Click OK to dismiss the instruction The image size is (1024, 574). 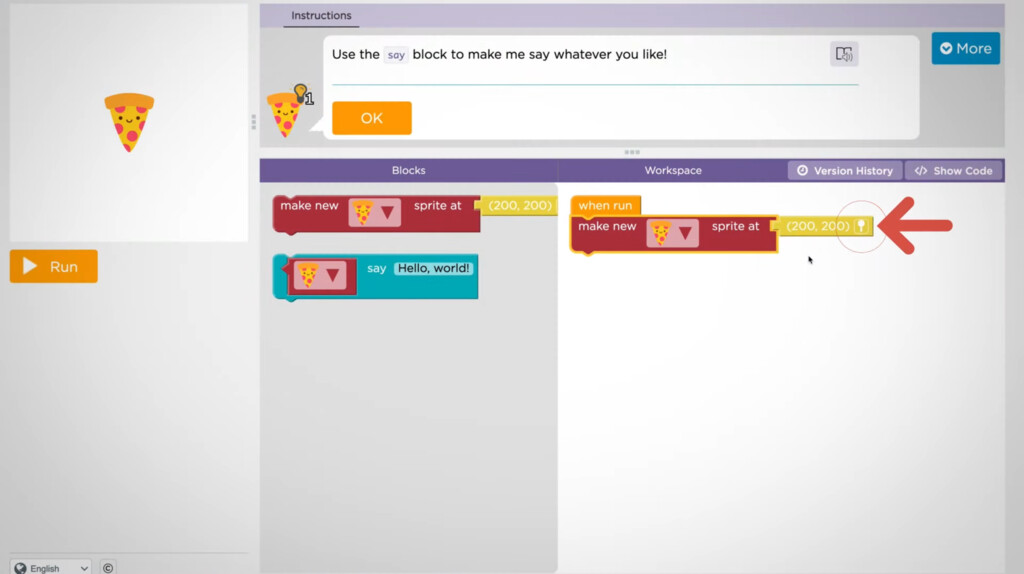[371, 118]
